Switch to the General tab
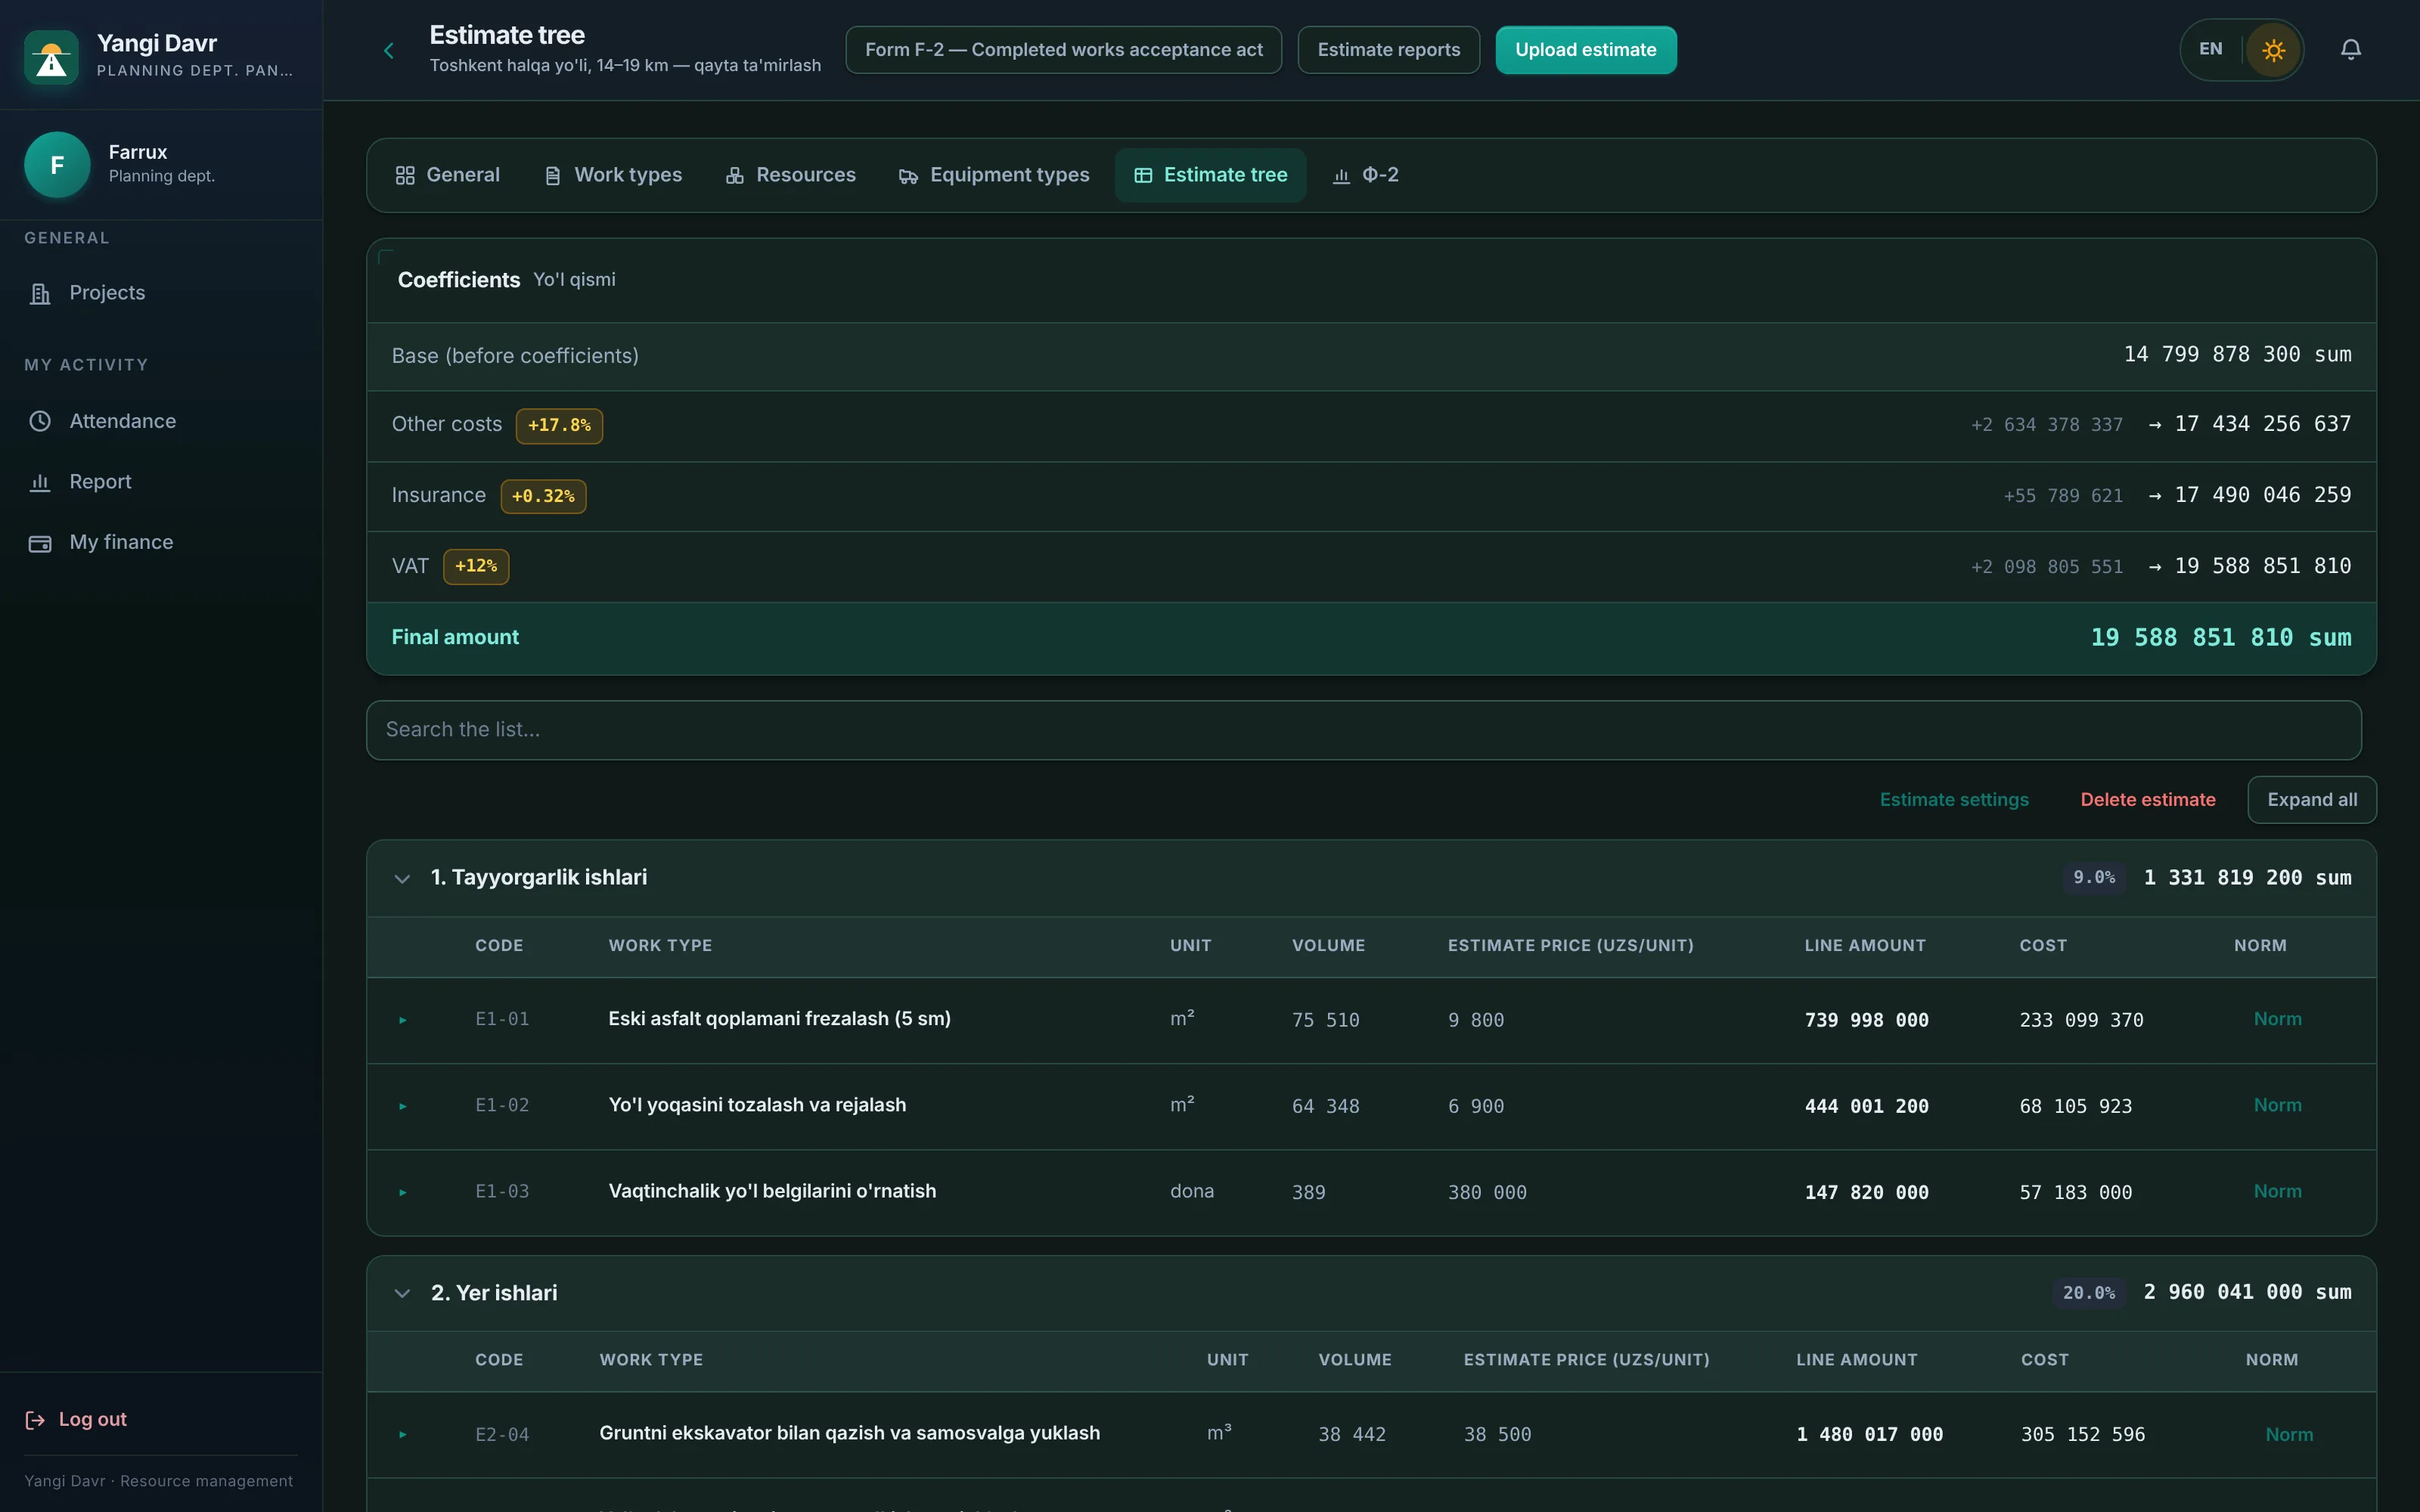The image size is (2420, 1512). (x=447, y=175)
